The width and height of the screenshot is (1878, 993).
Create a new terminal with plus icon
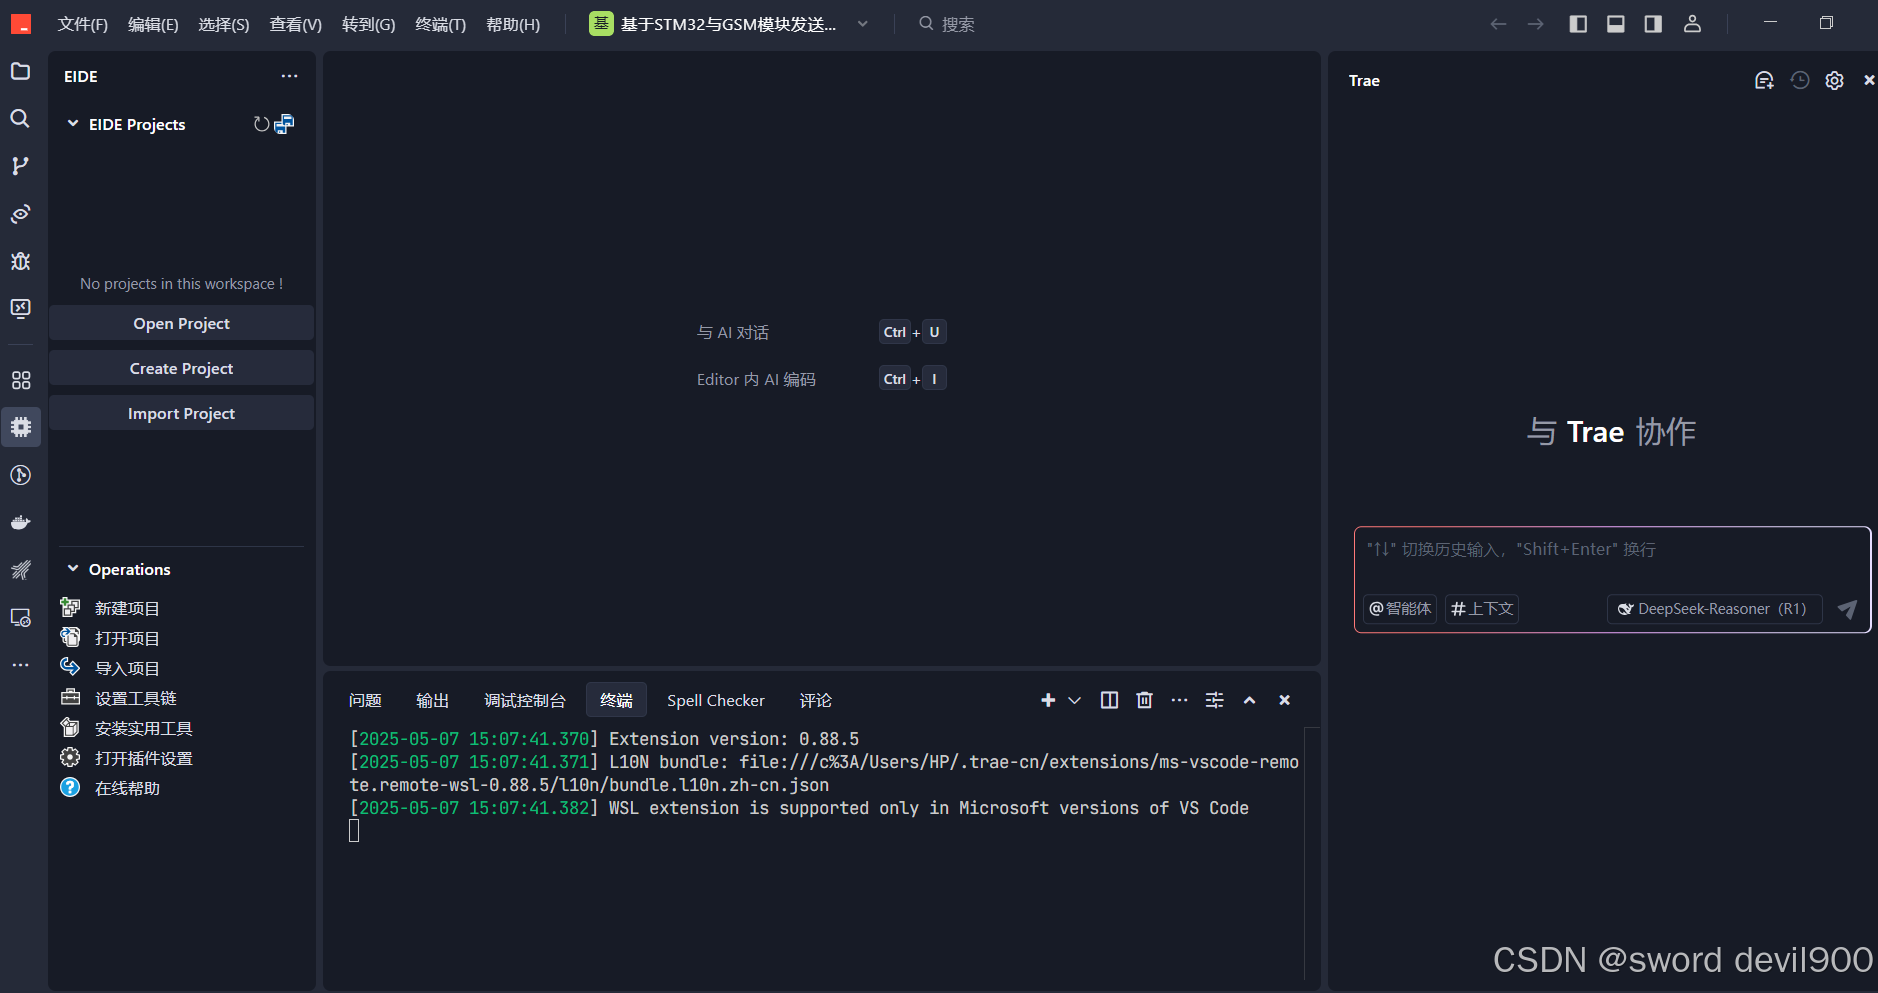[x=1048, y=700]
